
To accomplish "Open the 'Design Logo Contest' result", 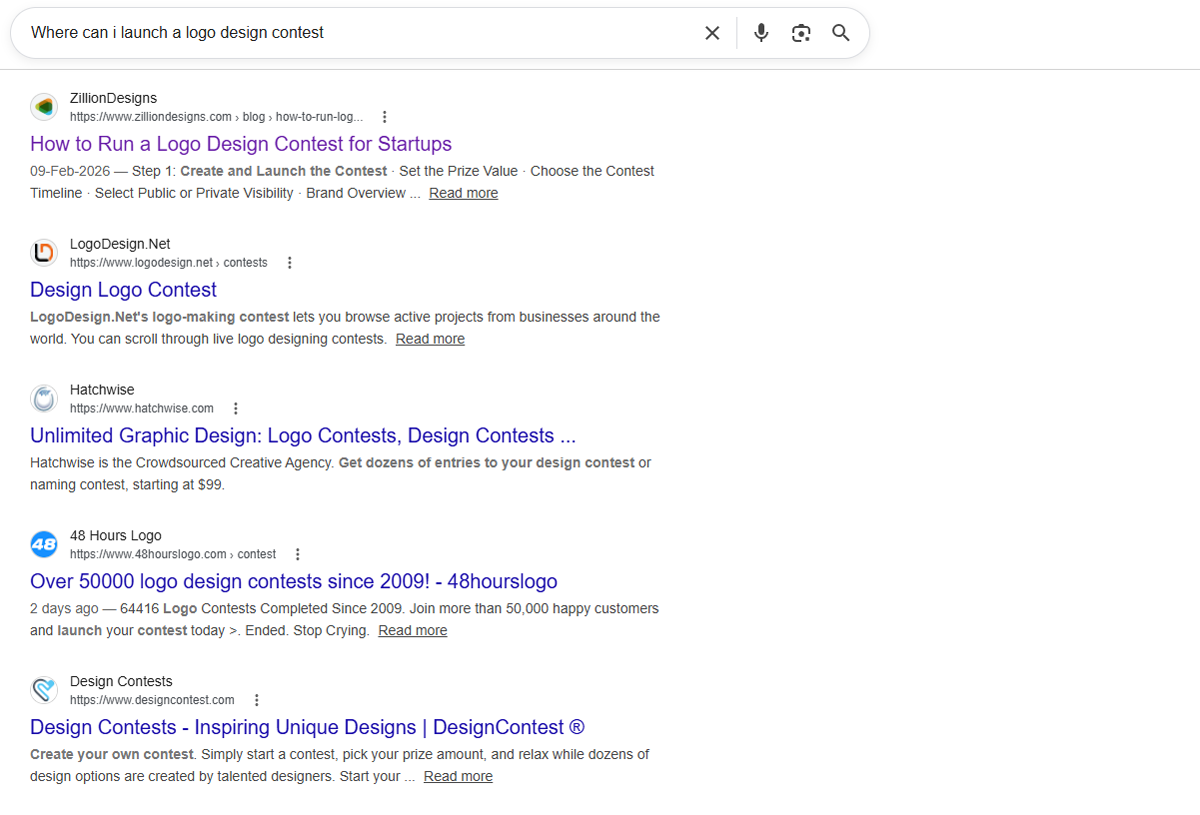I will coord(123,290).
